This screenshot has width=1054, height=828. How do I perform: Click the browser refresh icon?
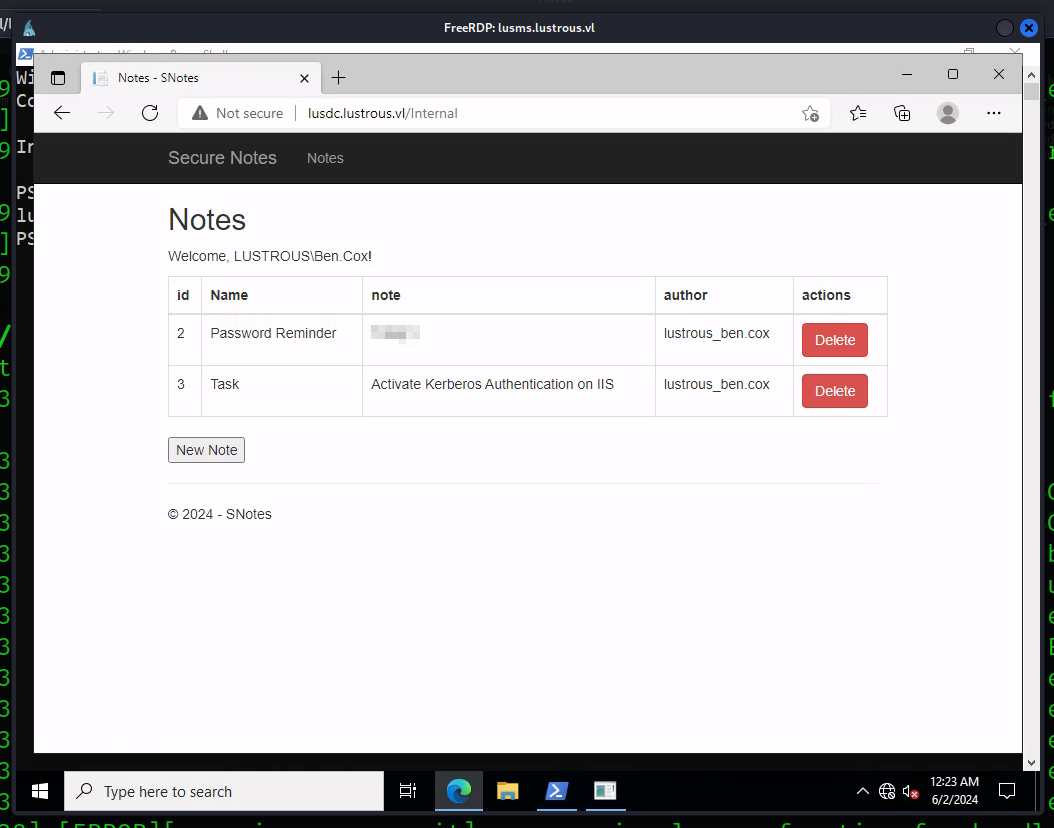pyautogui.click(x=150, y=113)
